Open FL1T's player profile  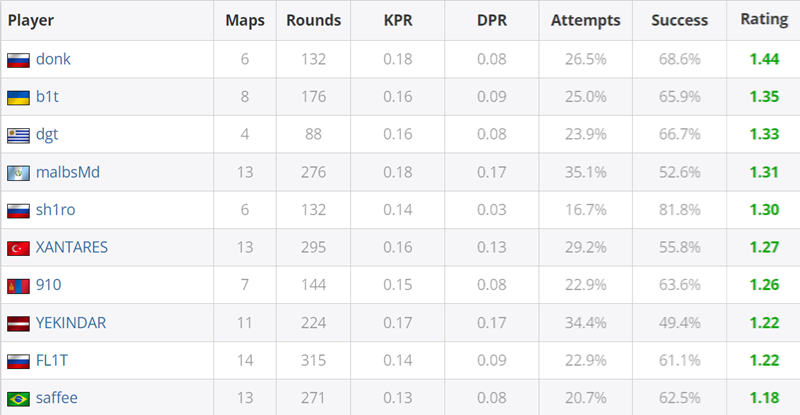52,360
